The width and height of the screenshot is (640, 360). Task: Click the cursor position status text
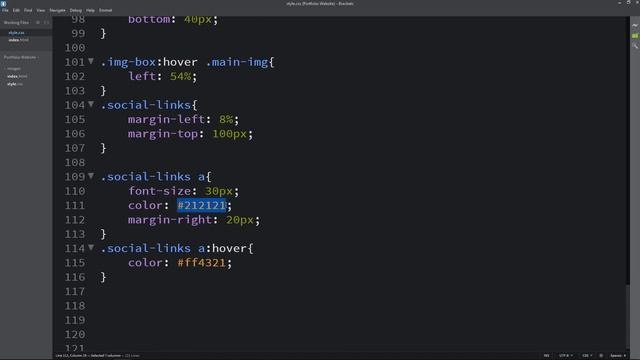point(71,356)
